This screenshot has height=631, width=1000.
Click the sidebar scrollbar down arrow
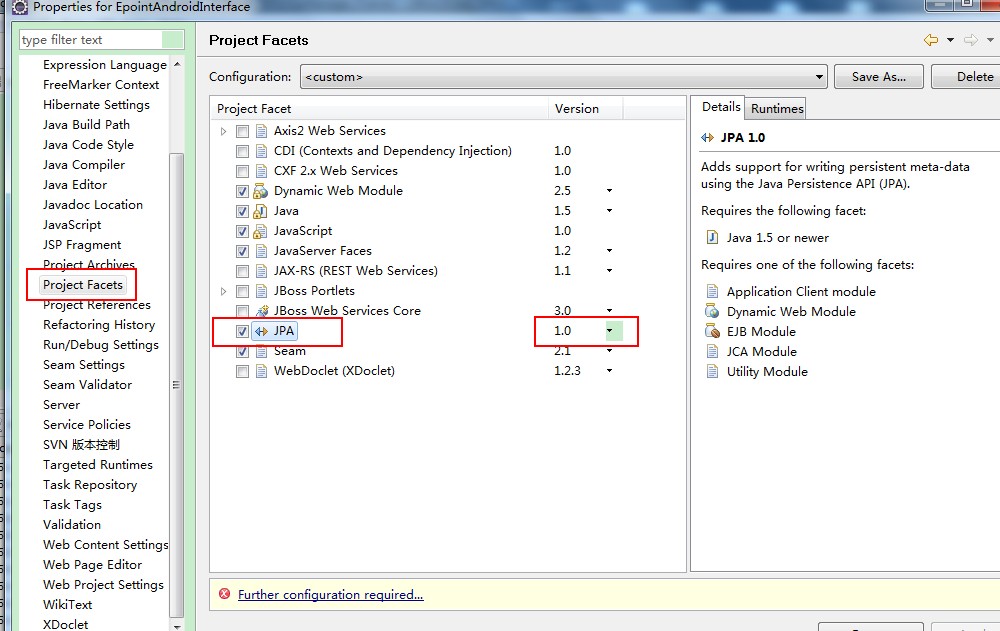tap(177, 626)
